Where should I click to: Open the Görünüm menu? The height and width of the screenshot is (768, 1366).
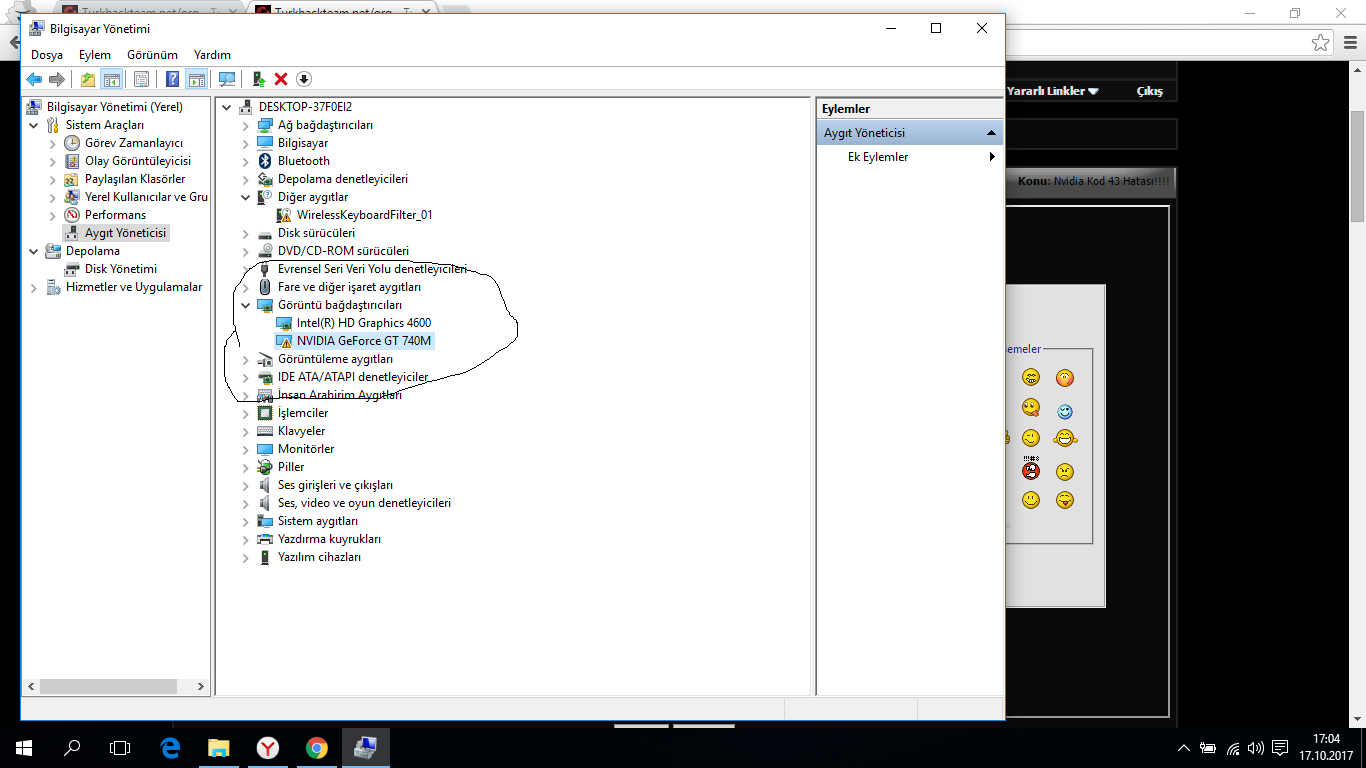[x=152, y=55]
